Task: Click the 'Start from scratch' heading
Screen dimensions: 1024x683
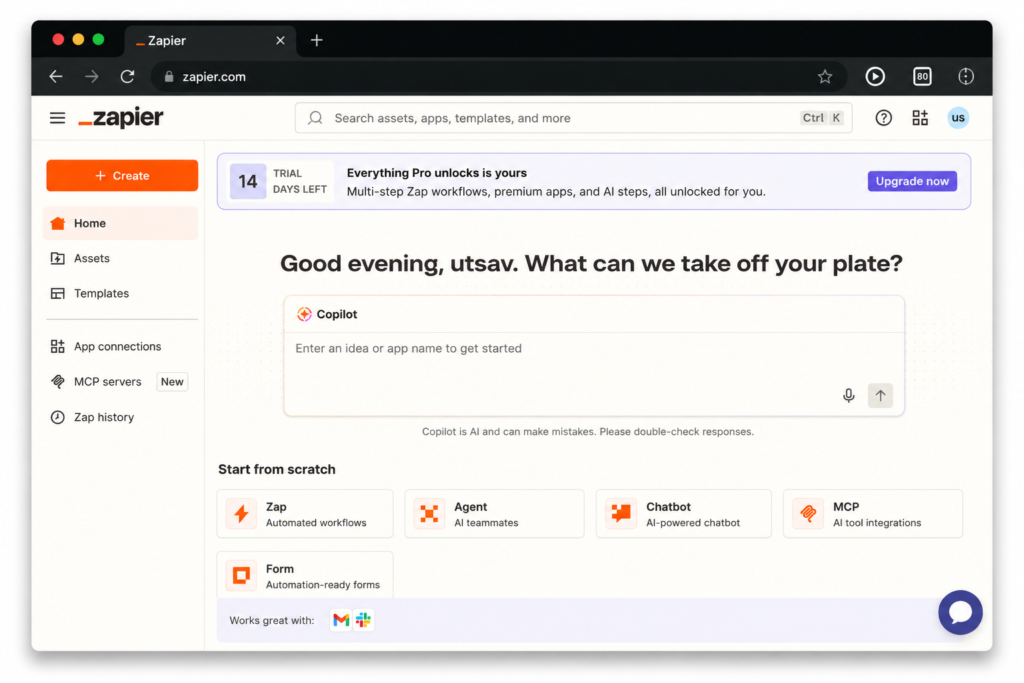Action: click(277, 469)
